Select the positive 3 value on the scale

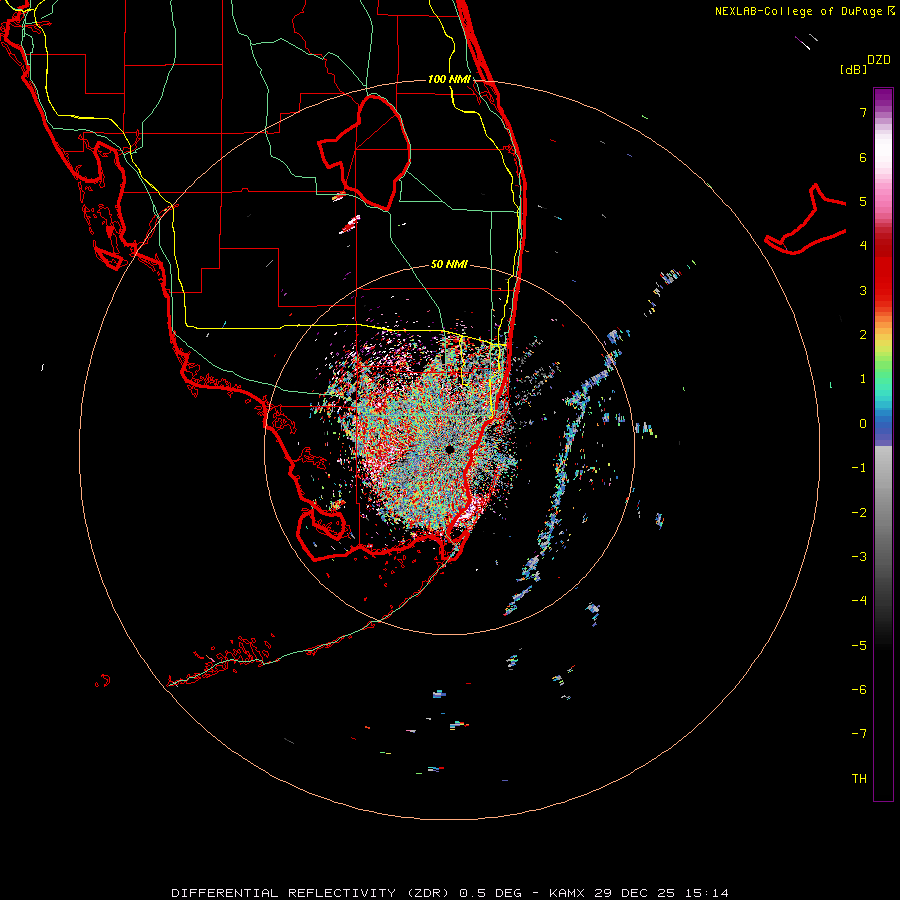(863, 290)
